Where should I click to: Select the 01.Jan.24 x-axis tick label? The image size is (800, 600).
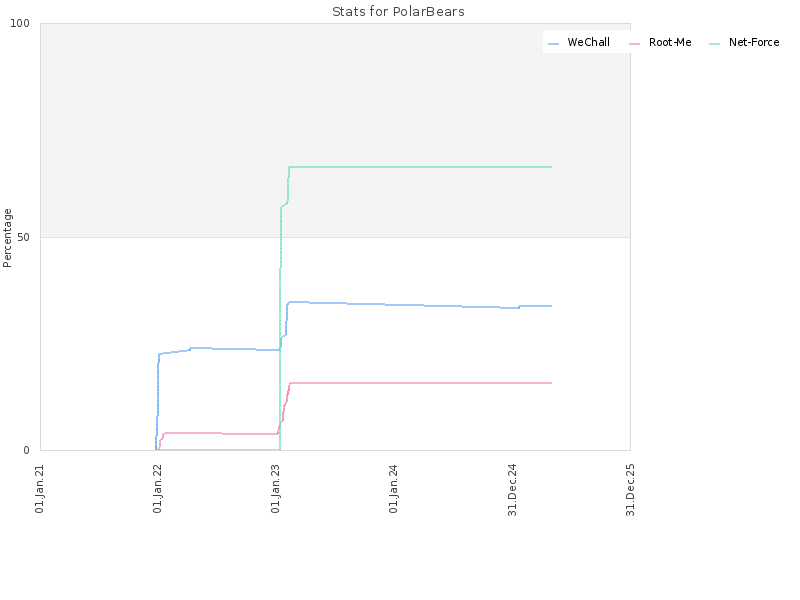(393, 488)
